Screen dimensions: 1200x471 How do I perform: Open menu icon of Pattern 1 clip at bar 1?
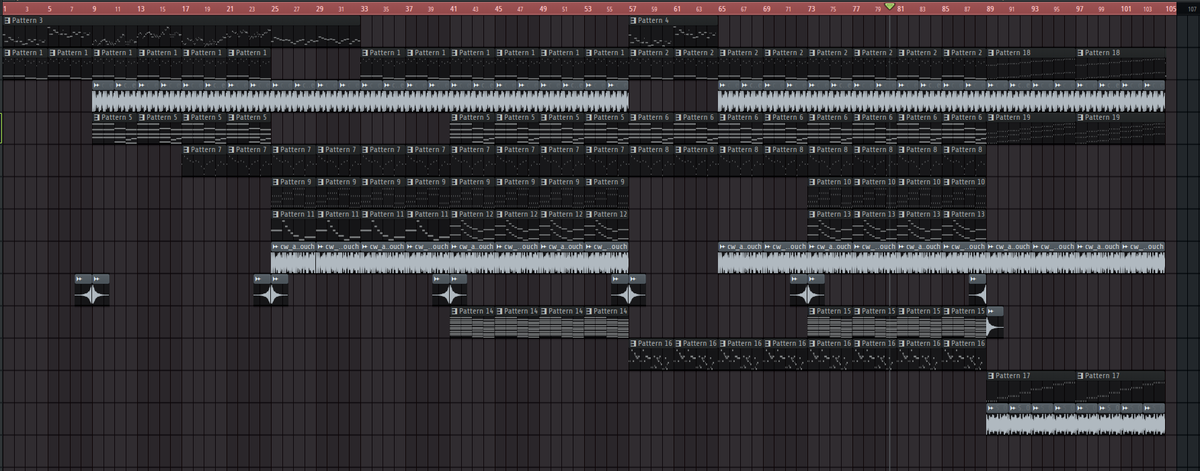pos(7,52)
